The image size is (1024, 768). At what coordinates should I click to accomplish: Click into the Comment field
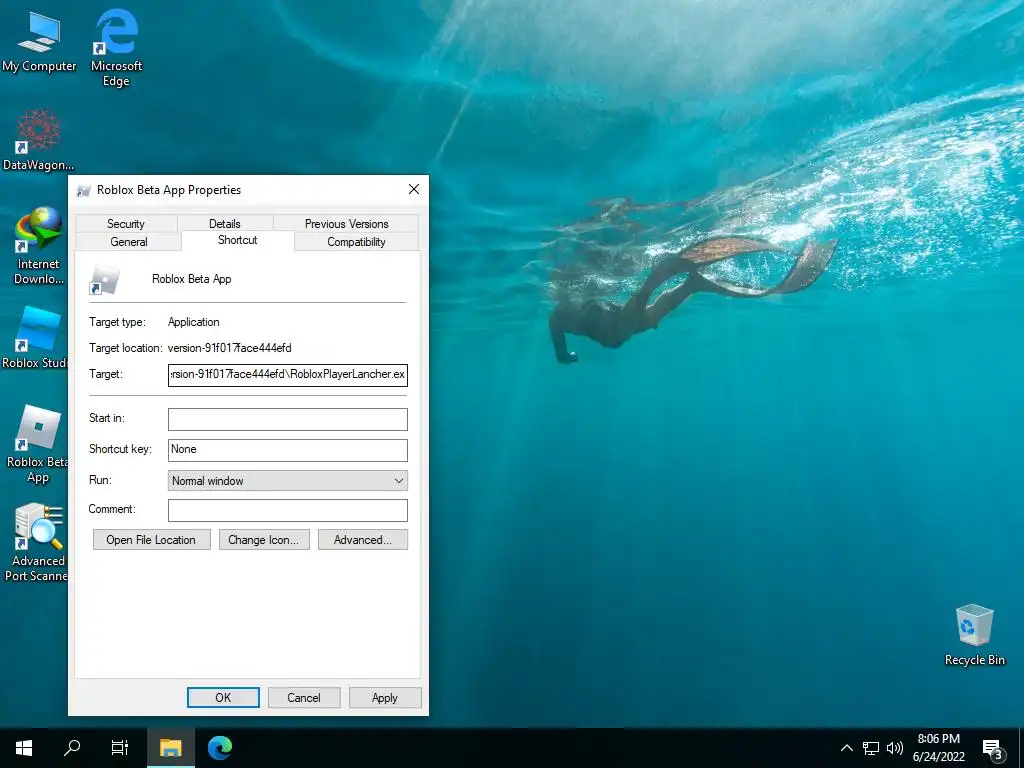point(287,510)
